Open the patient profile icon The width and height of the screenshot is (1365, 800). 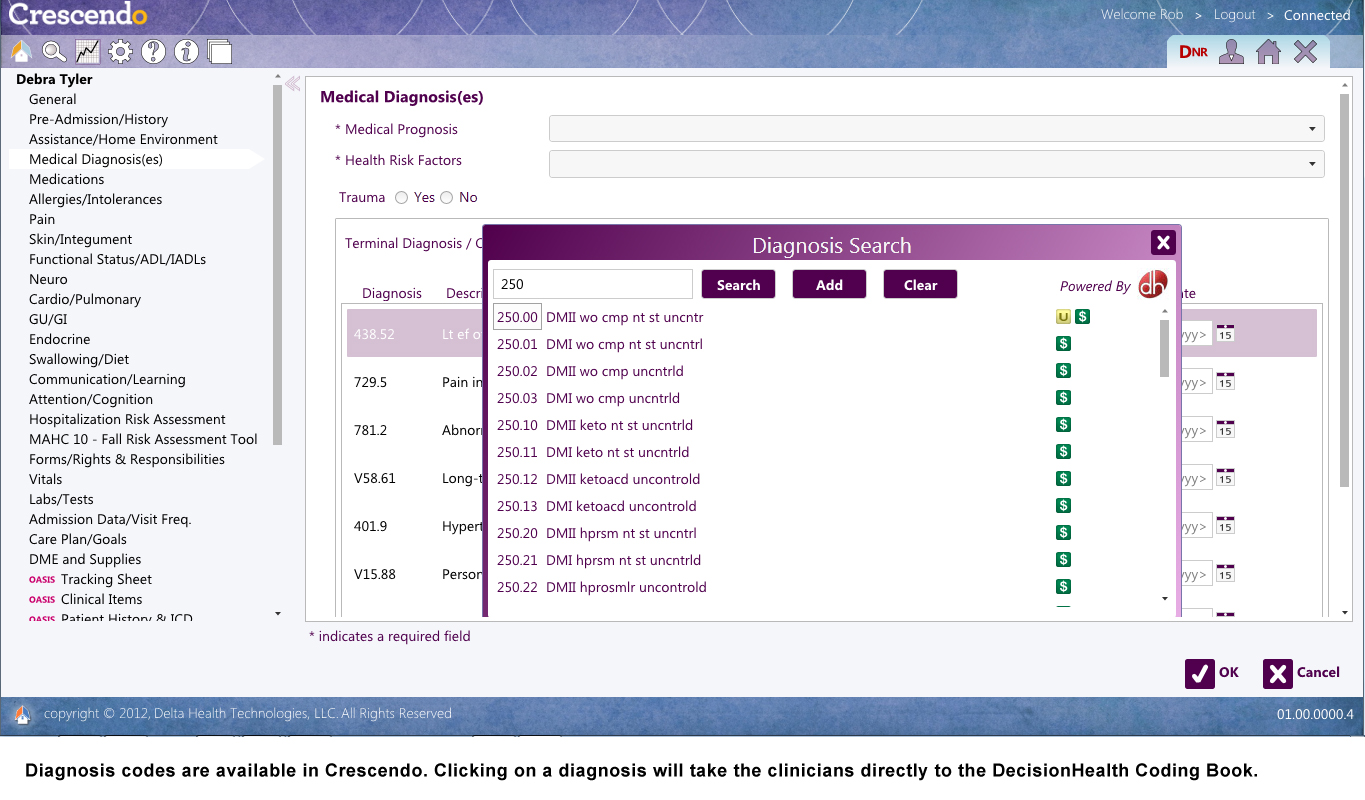coord(1231,52)
